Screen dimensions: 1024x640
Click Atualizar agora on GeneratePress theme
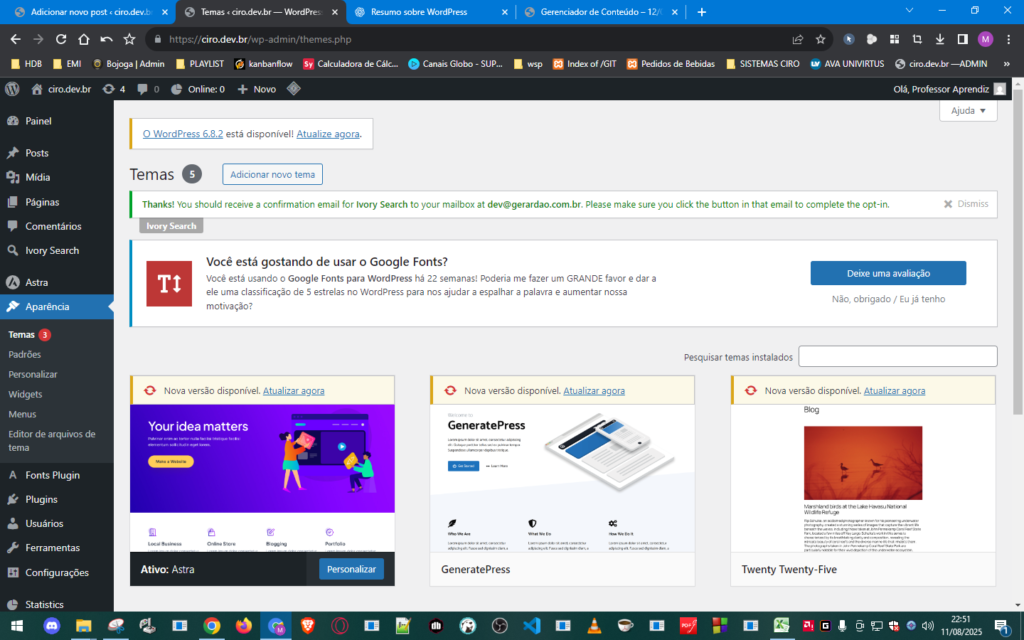[x=594, y=391]
